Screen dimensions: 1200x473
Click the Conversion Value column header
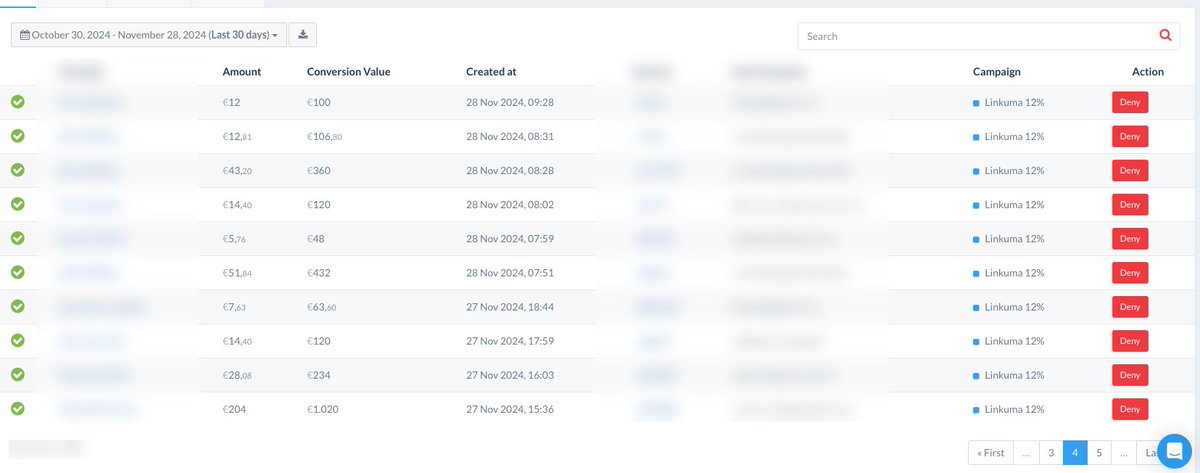click(348, 72)
